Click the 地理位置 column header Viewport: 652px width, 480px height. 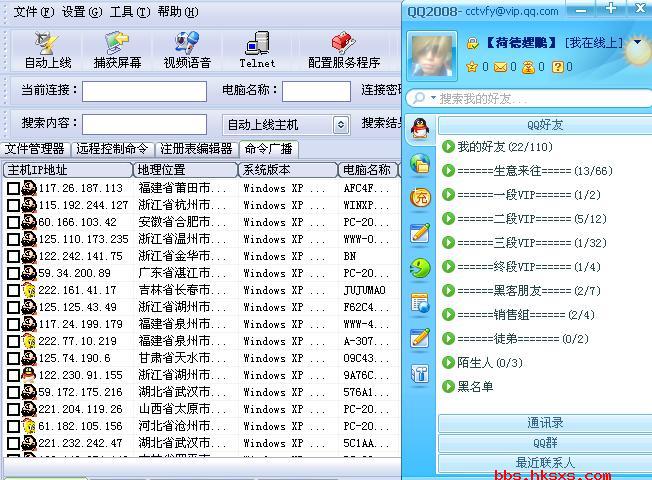(x=185, y=170)
